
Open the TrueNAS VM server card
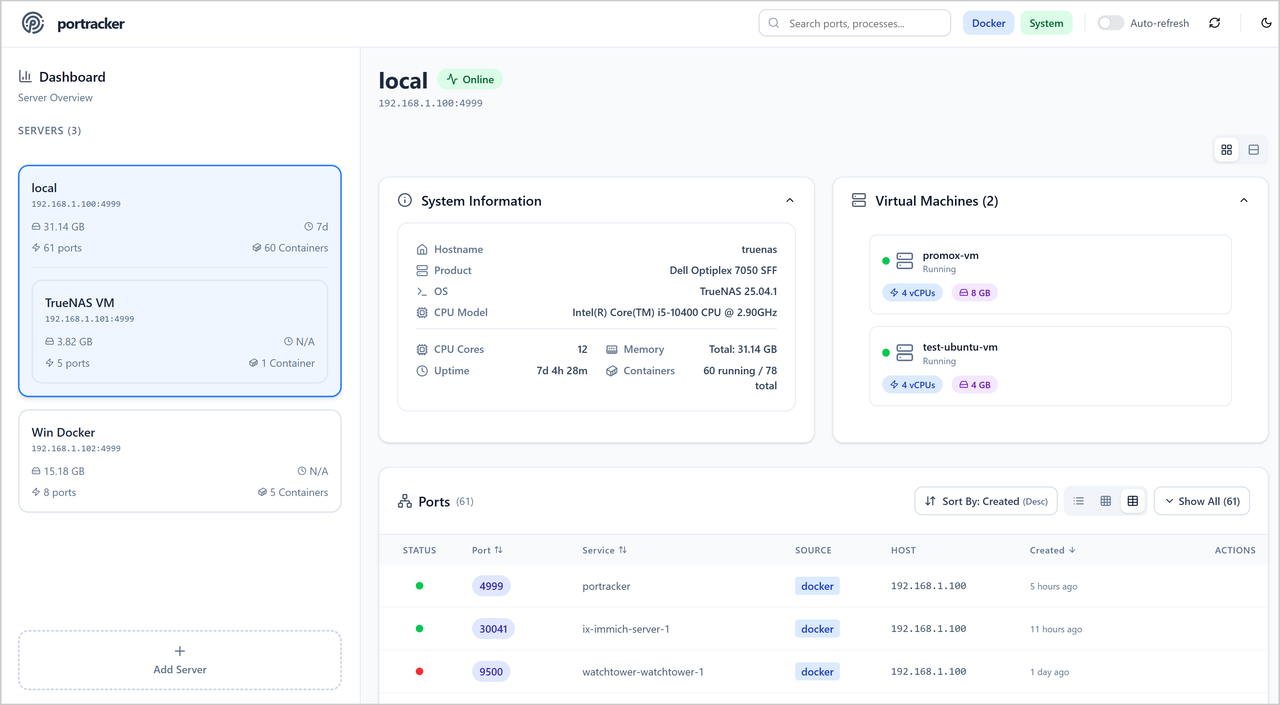click(x=180, y=331)
